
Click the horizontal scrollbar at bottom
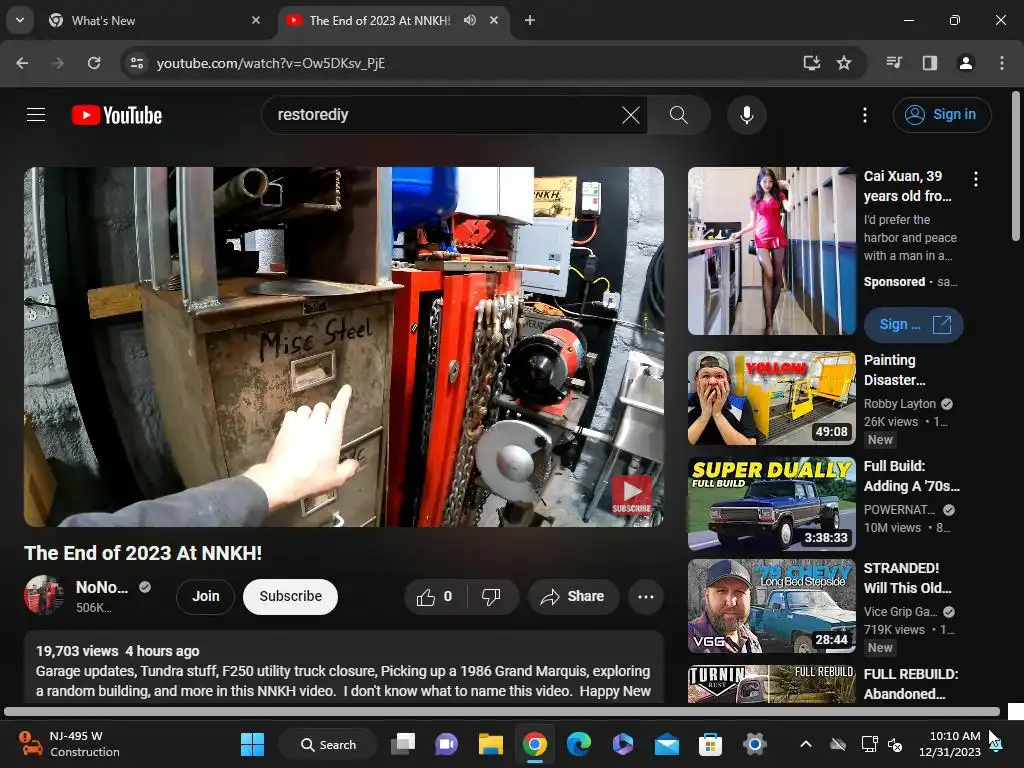tap(502, 711)
